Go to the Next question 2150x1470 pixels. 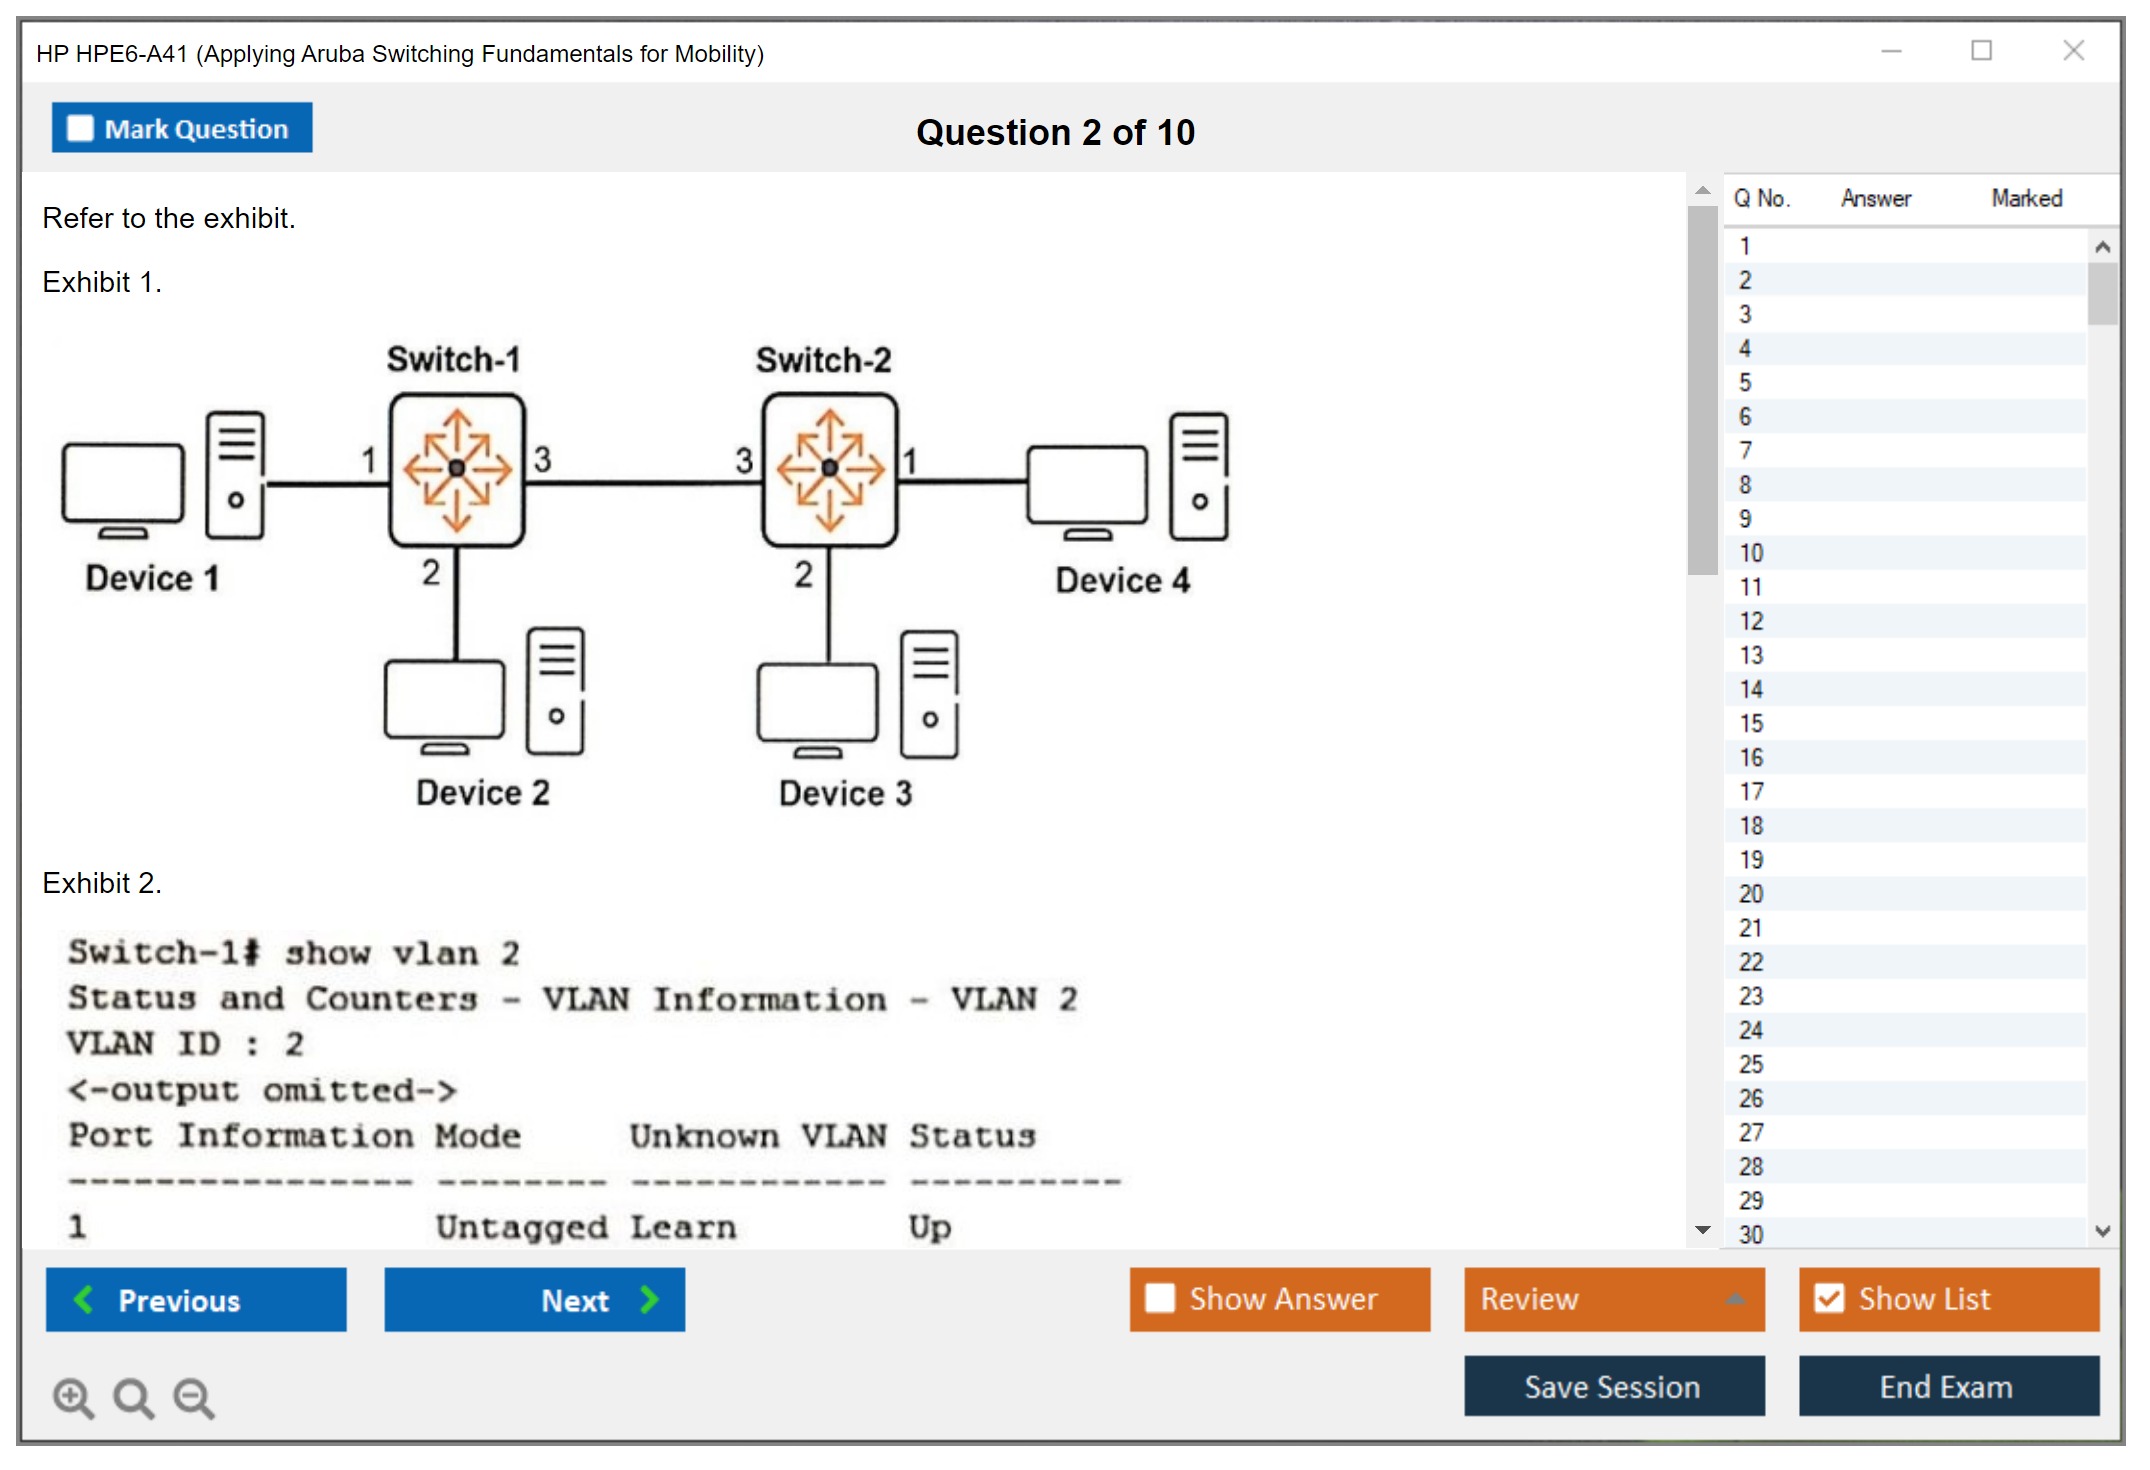point(535,1299)
